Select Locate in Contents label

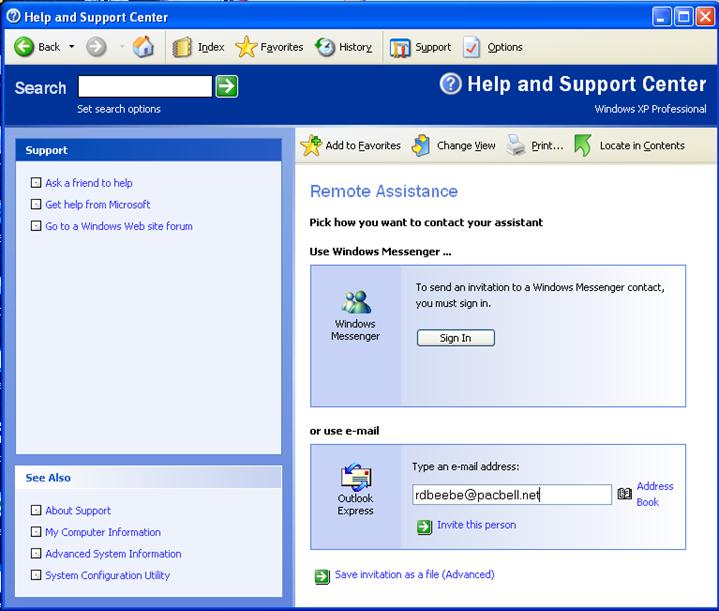(x=642, y=145)
